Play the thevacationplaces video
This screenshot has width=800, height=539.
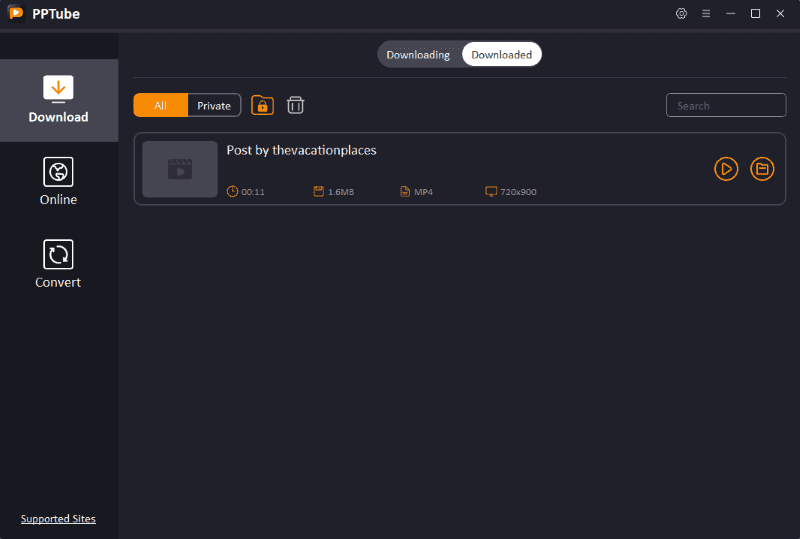coord(726,169)
